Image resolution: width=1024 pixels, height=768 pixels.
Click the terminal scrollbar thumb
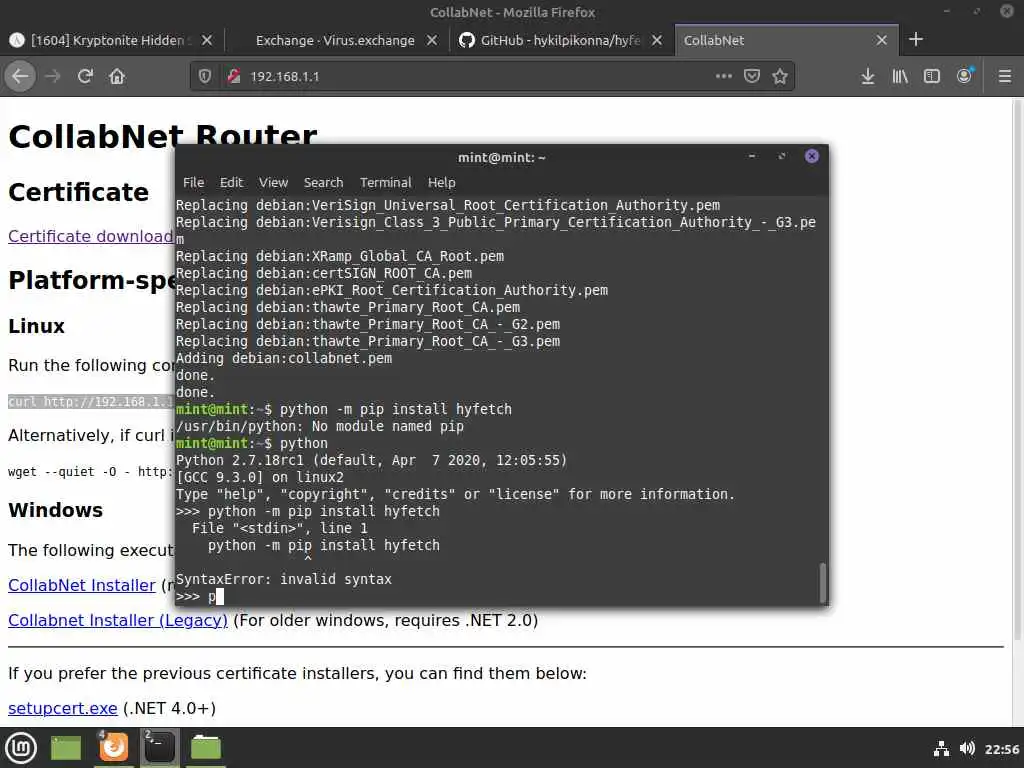click(x=823, y=583)
